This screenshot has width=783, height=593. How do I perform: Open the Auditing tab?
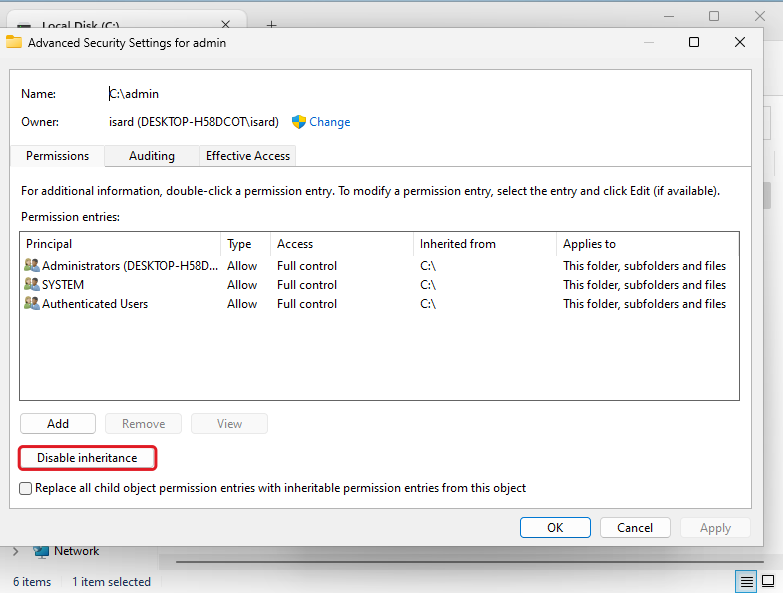[x=152, y=156]
